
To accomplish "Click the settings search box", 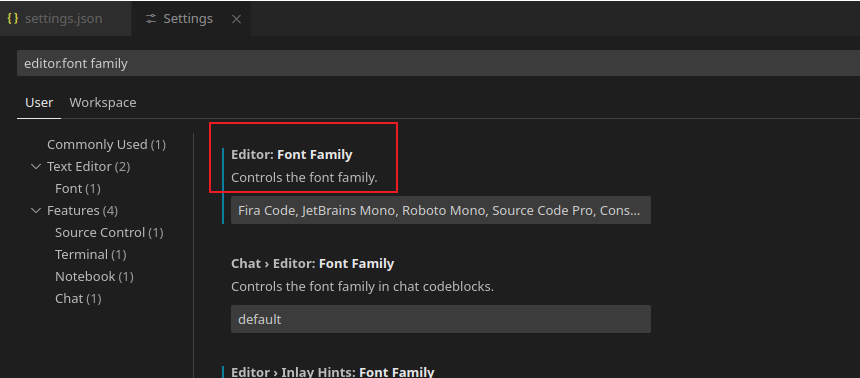I will pos(438,63).
